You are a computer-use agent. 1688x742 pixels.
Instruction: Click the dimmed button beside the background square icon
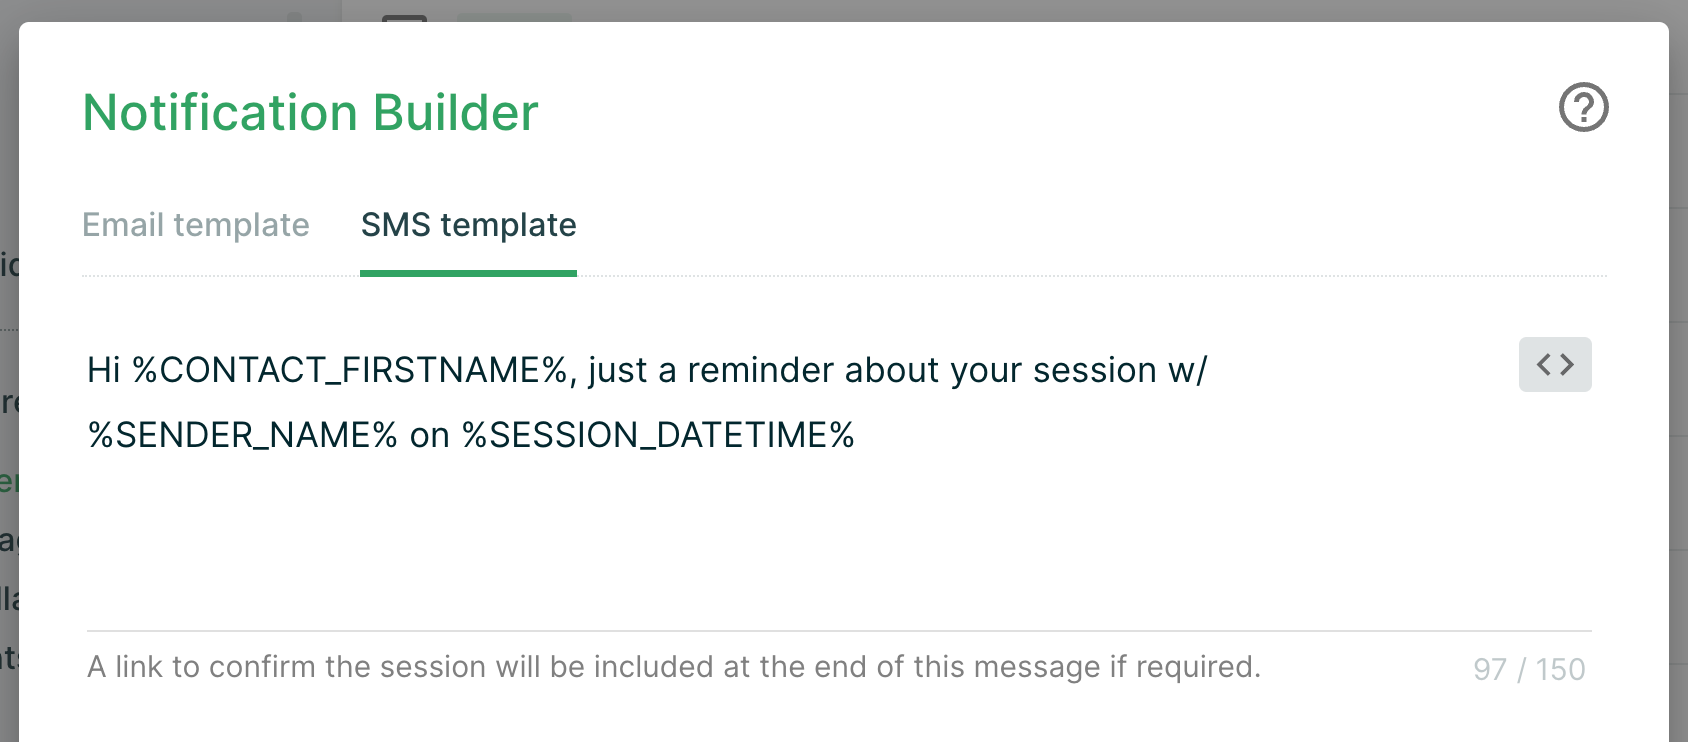pyautogui.click(x=514, y=17)
